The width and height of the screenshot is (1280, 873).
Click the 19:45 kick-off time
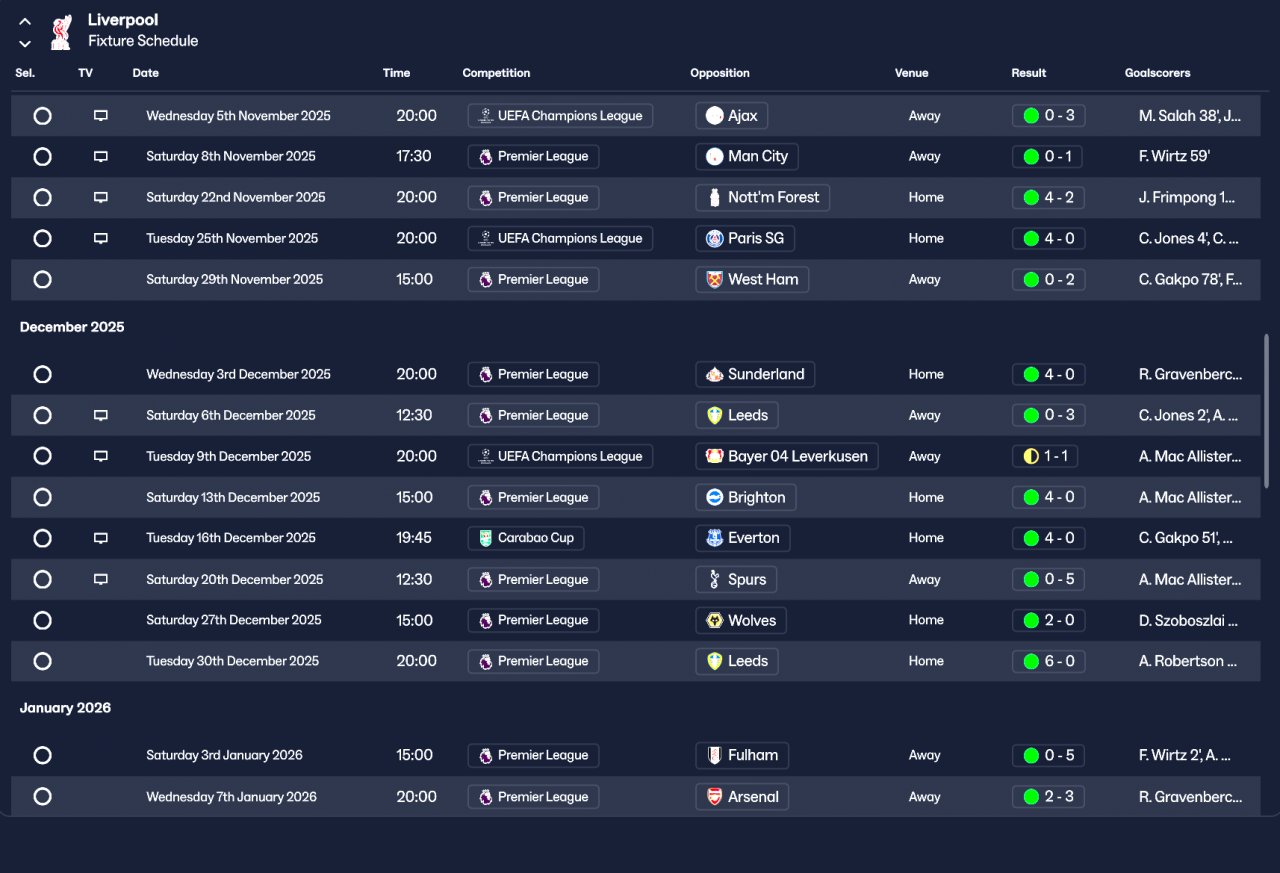[414, 538]
